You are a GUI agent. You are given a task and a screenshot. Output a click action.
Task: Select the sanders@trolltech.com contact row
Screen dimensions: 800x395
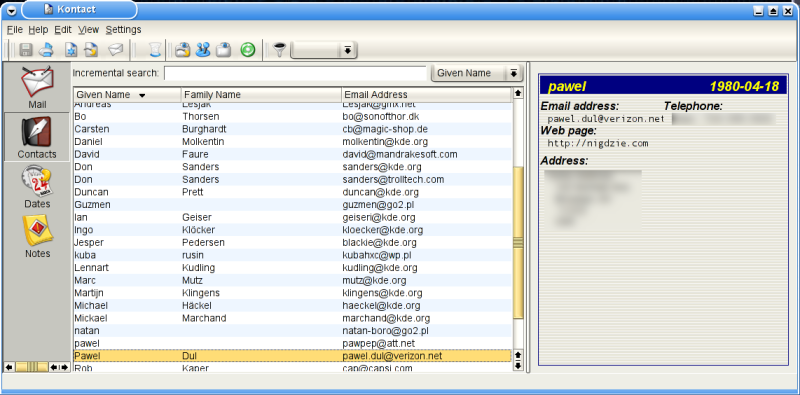point(292,180)
